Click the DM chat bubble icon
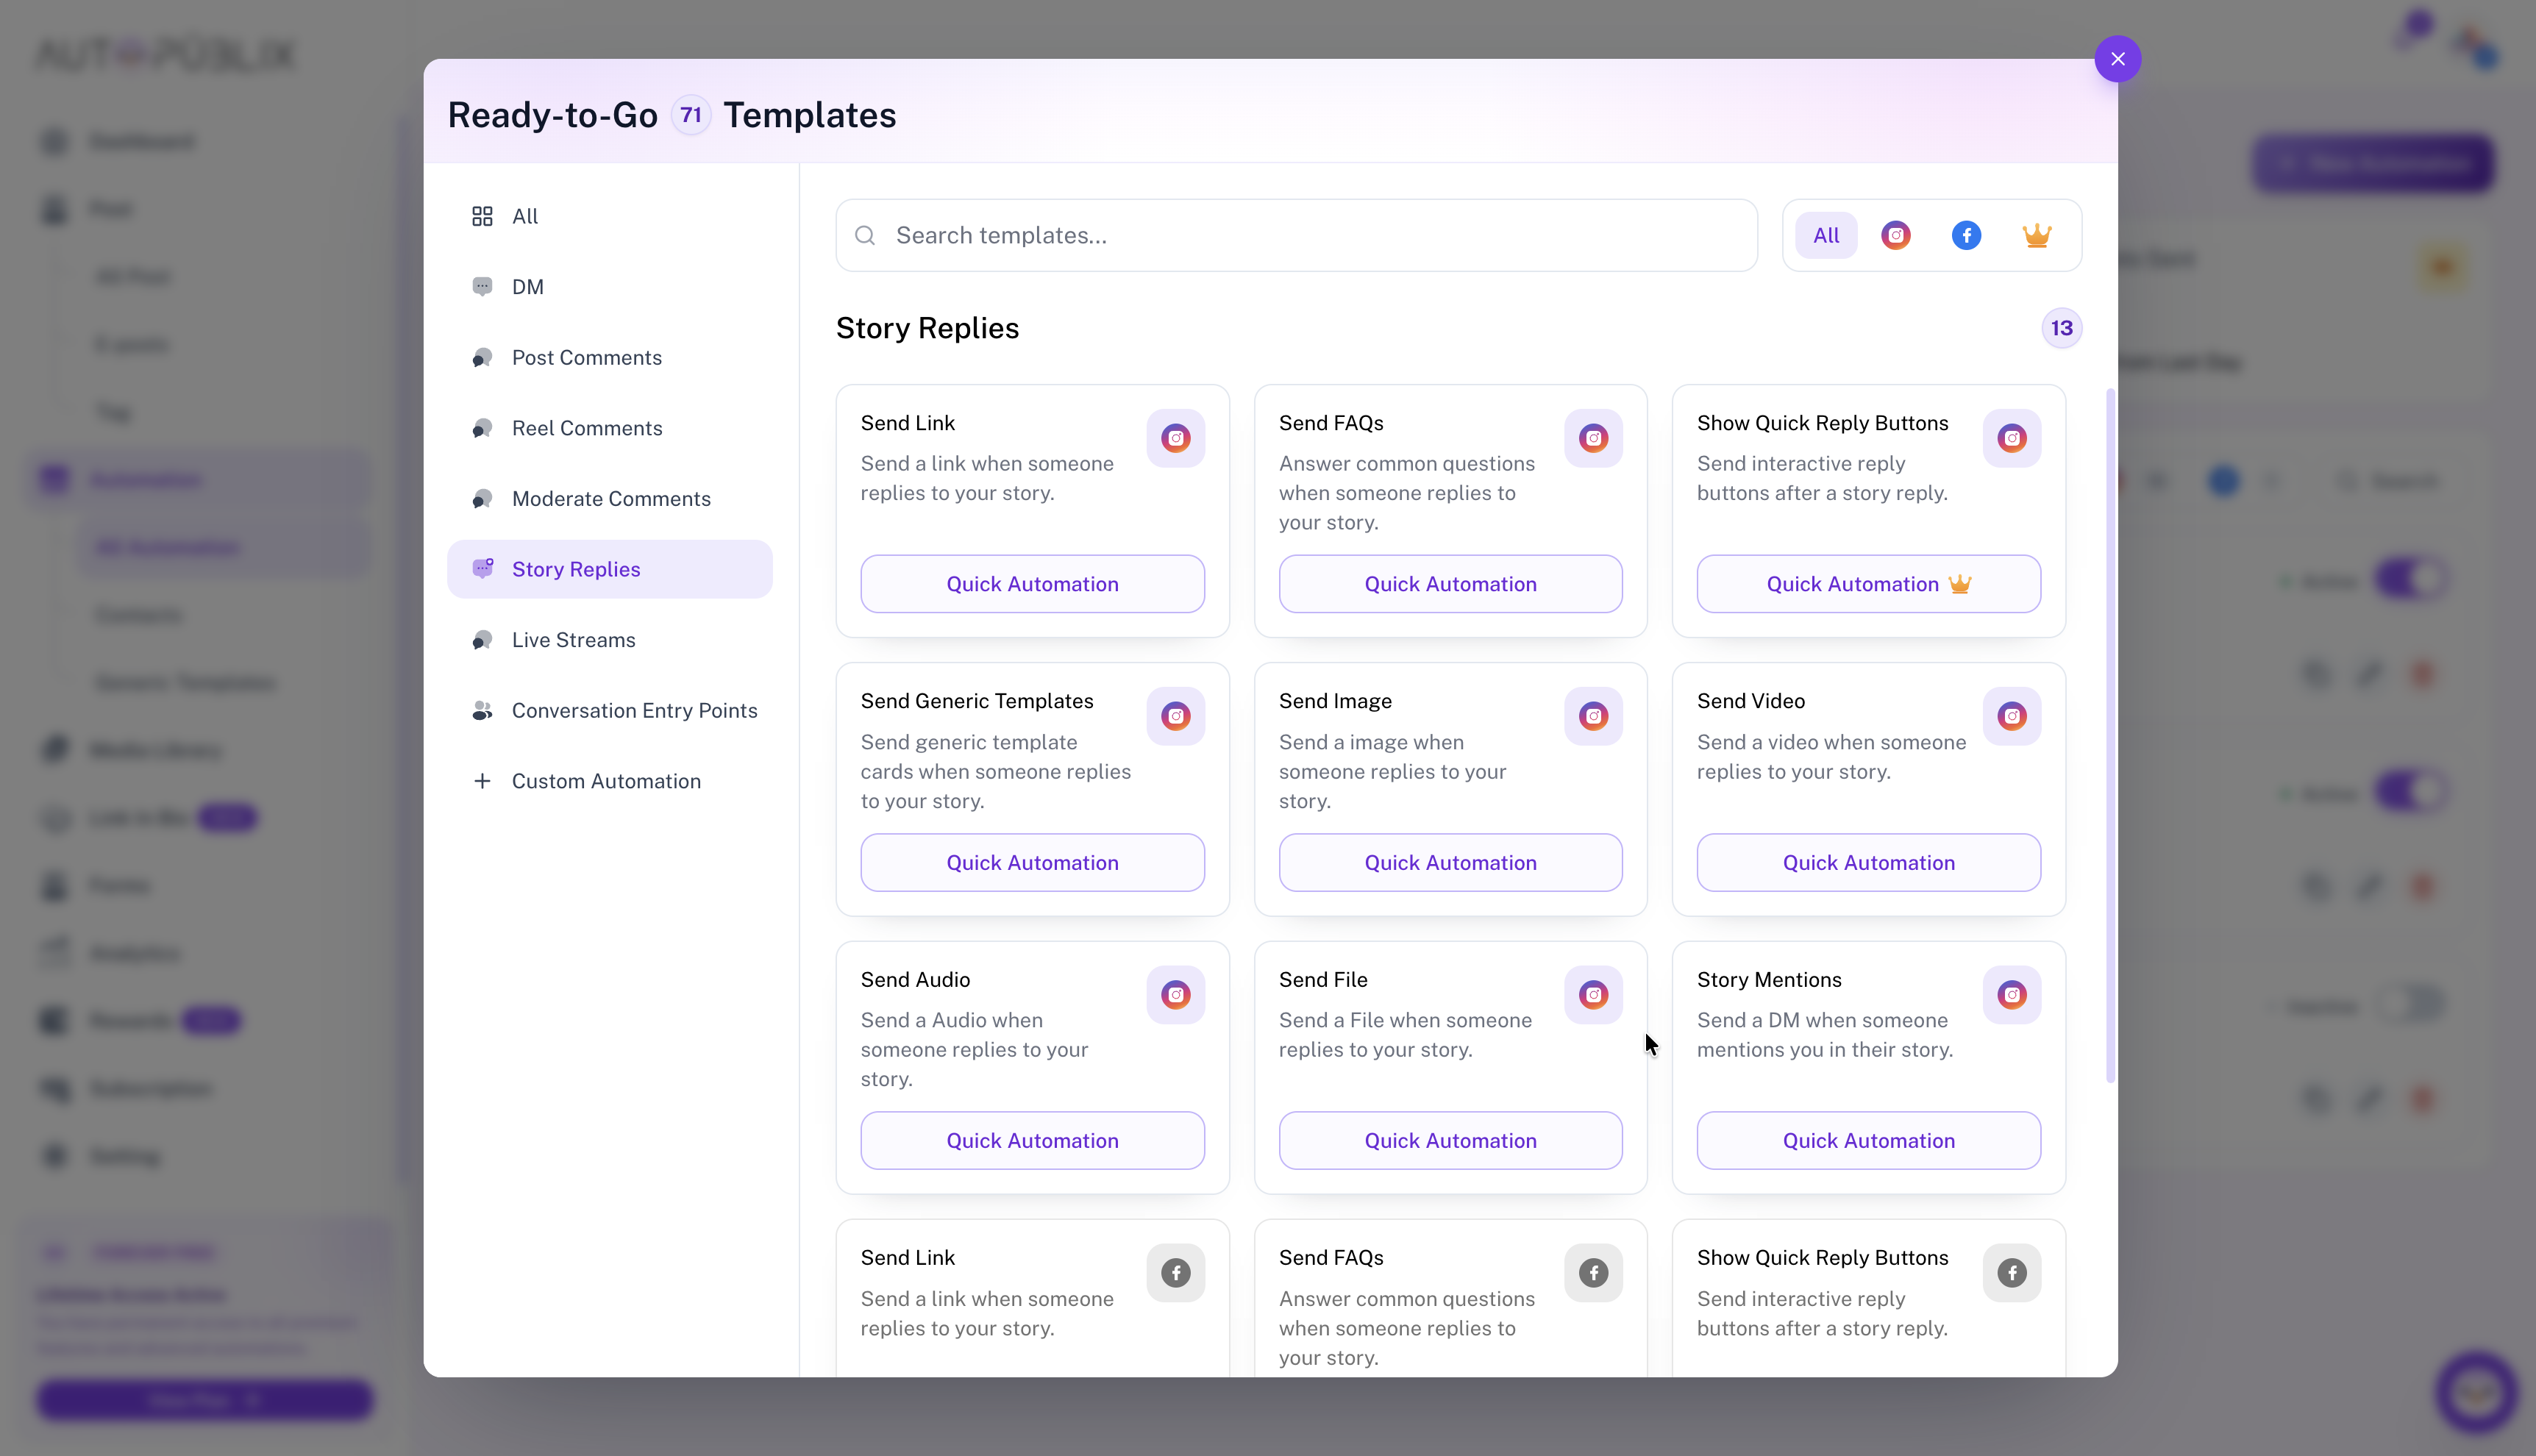The height and width of the screenshot is (1456, 2536). (482, 287)
